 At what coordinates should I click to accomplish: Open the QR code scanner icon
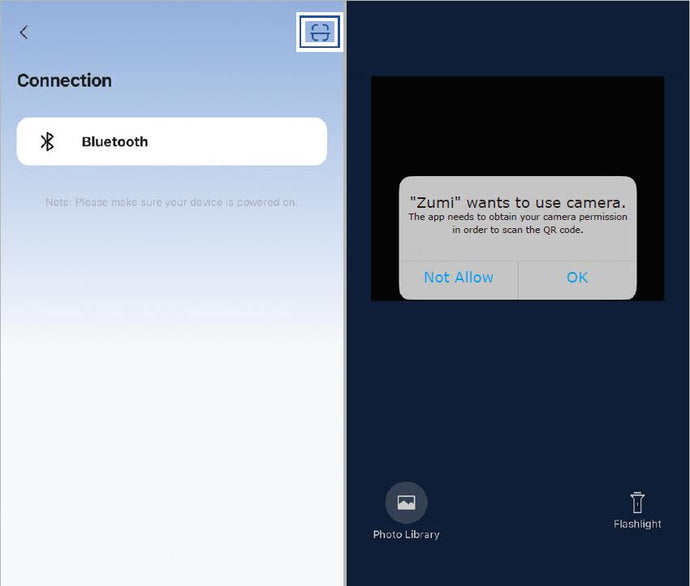tap(319, 32)
